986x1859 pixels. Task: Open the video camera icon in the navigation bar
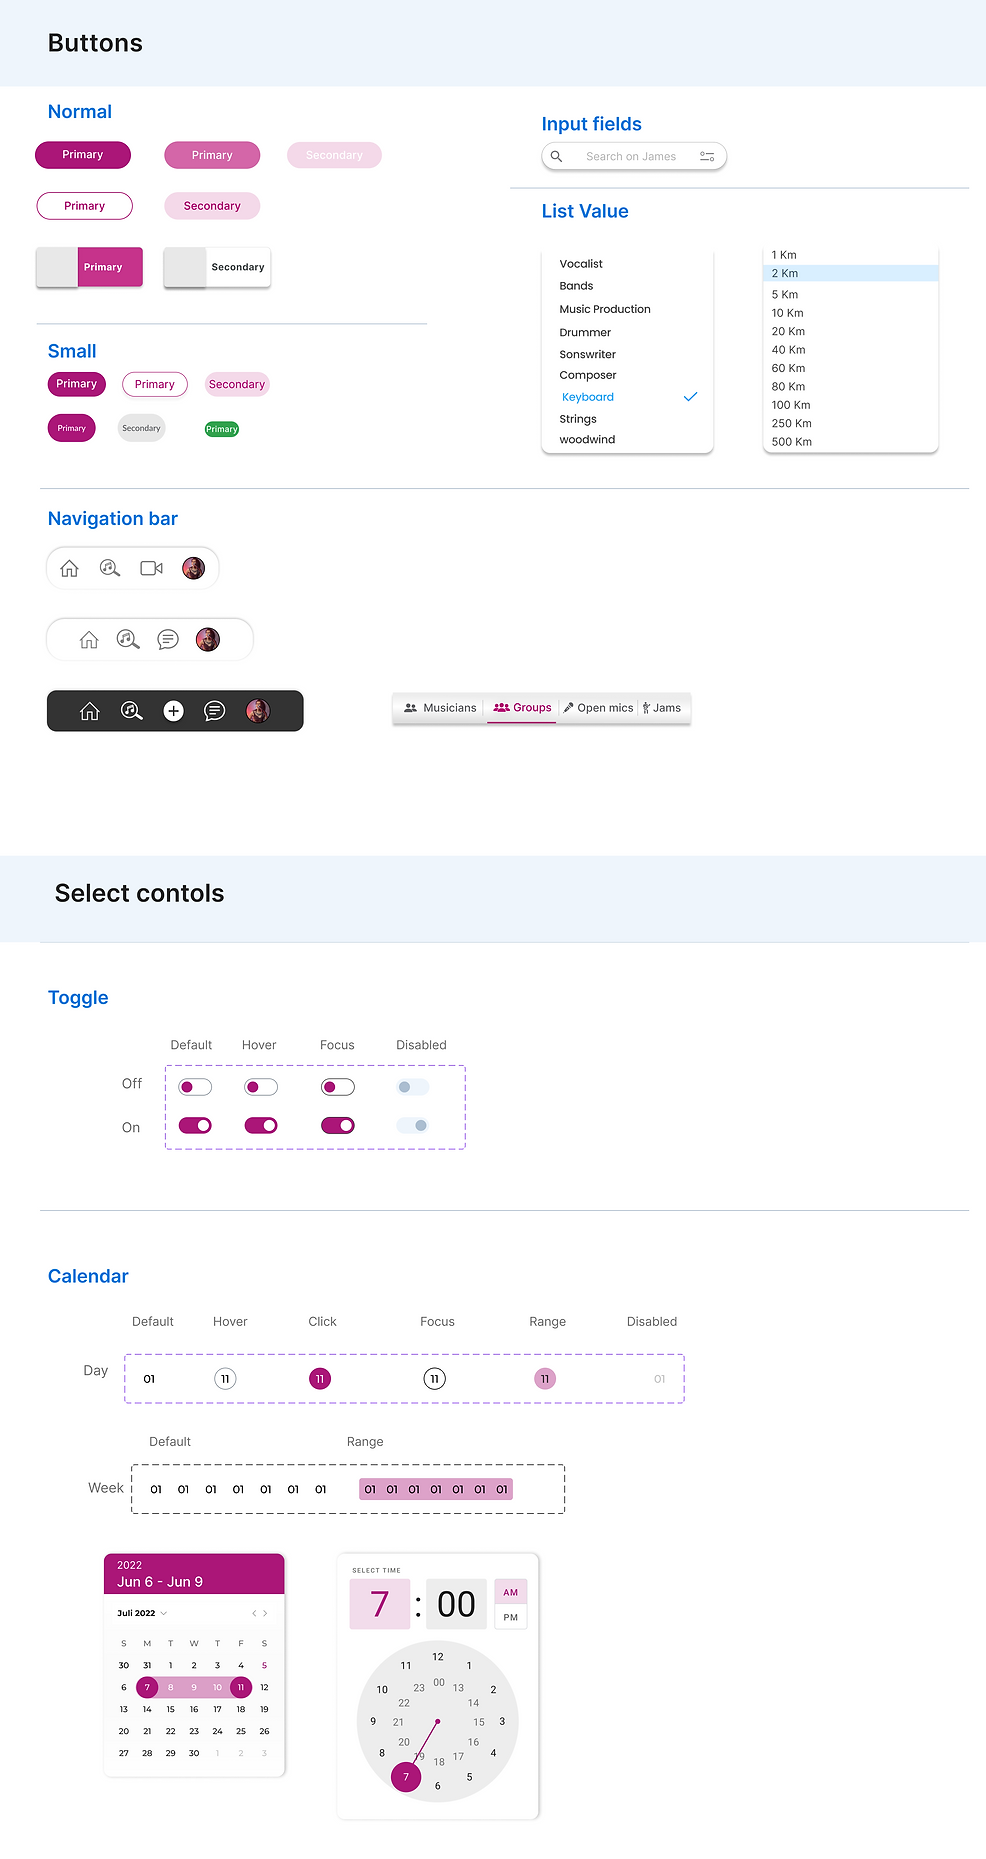(x=151, y=568)
